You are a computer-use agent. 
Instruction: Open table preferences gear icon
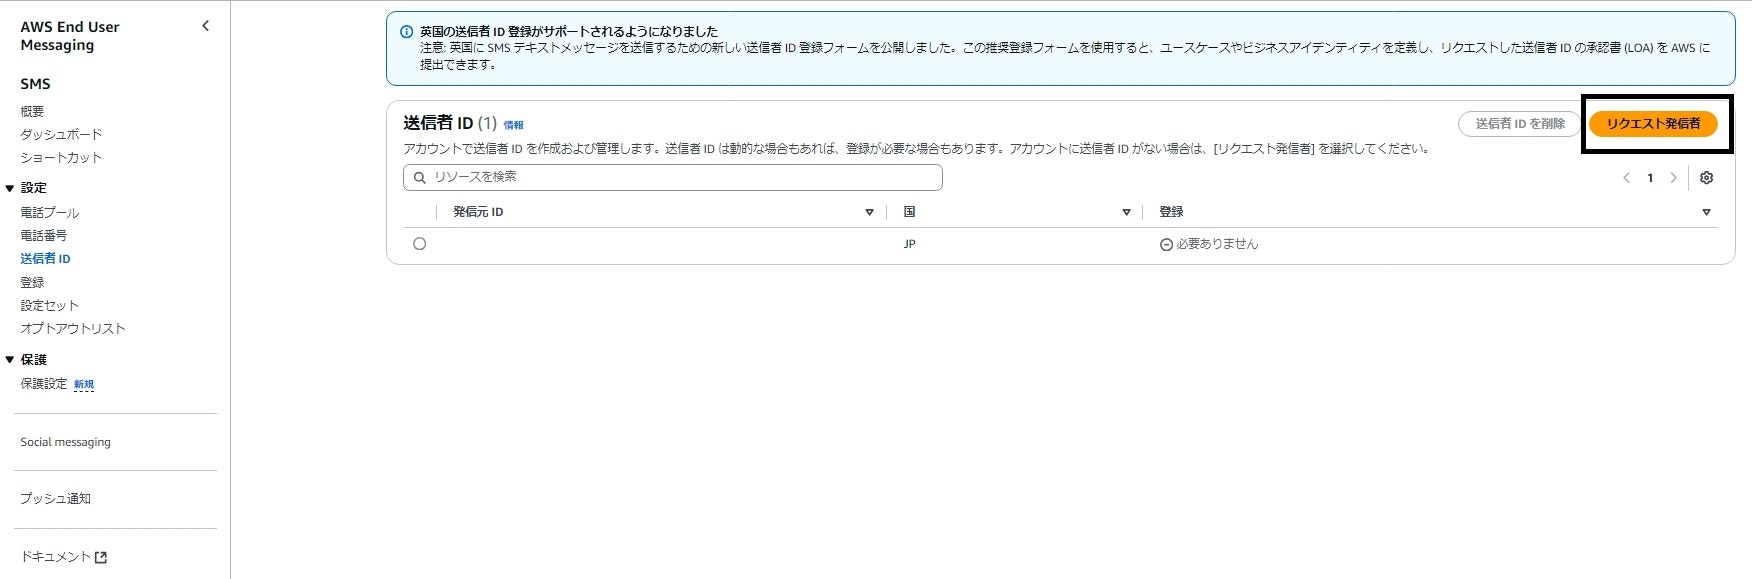[x=1707, y=178]
